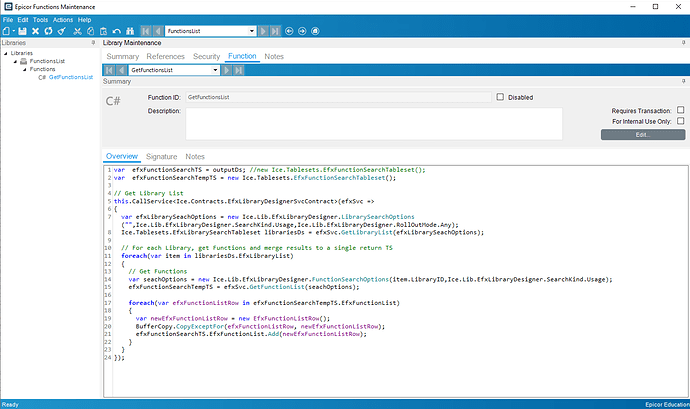Click the Delete X toolbar icon
The image size is (690, 409).
(x=36, y=31)
